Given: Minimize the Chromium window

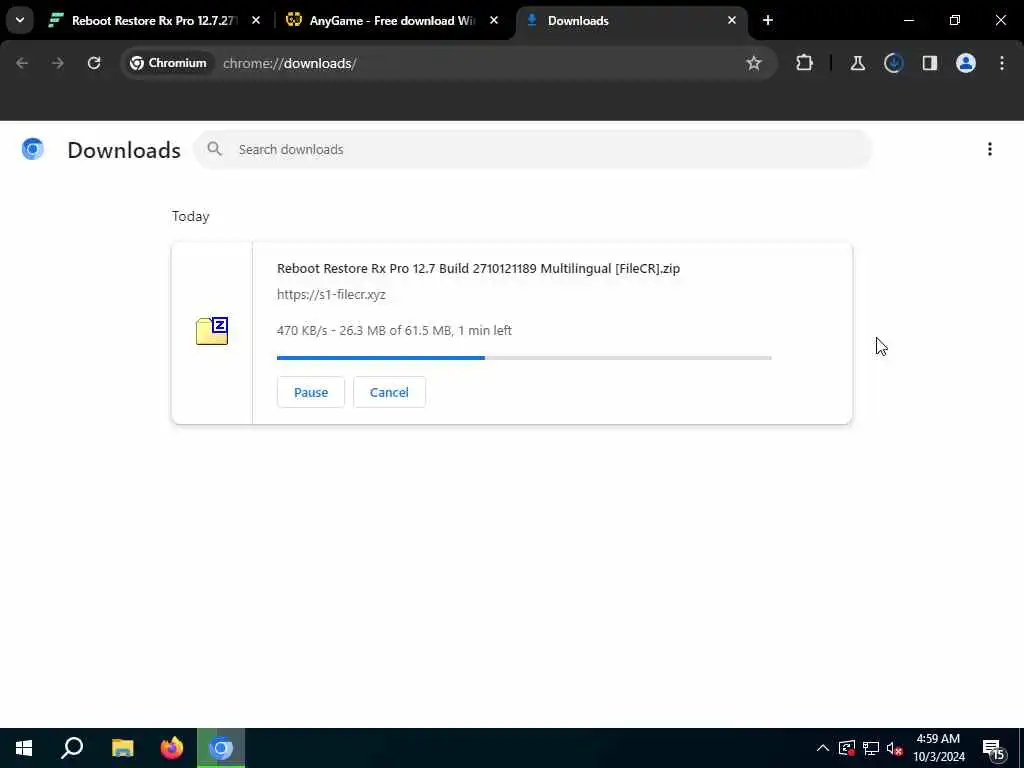Looking at the screenshot, I should [908, 20].
